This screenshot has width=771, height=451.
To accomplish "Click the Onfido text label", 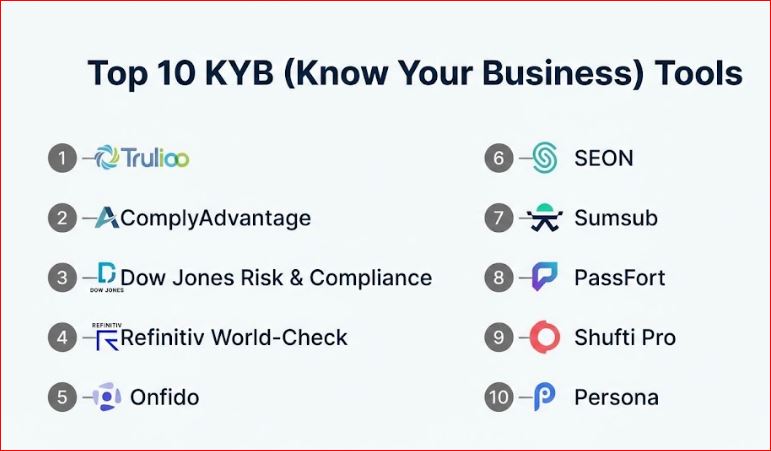I will point(165,397).
